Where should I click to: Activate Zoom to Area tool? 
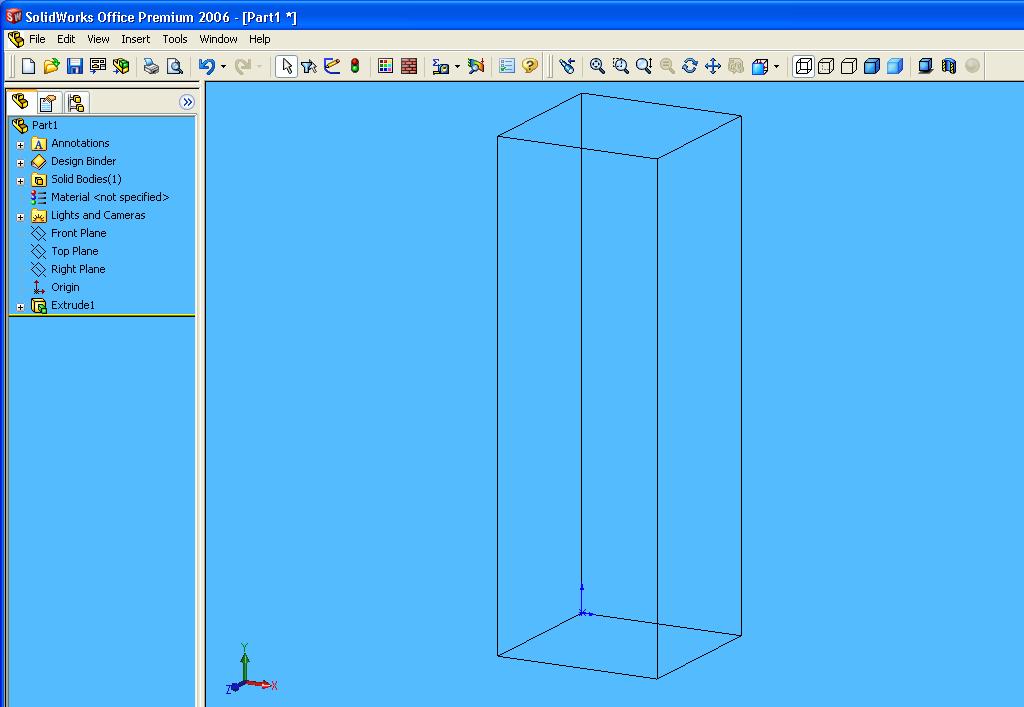(x=620, y=66)
